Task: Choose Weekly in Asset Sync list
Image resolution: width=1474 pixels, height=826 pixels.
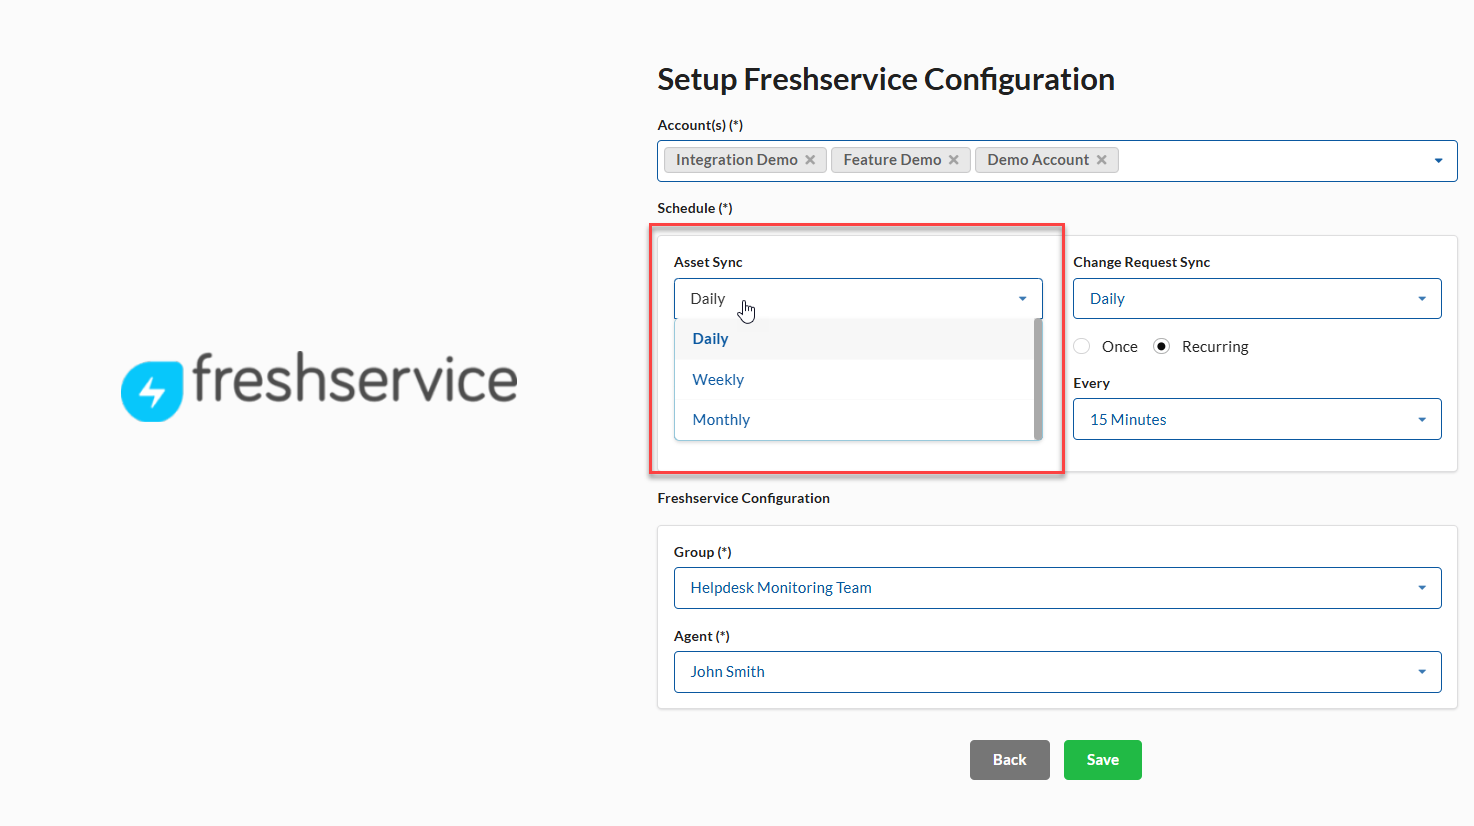Action: point(855,380)
